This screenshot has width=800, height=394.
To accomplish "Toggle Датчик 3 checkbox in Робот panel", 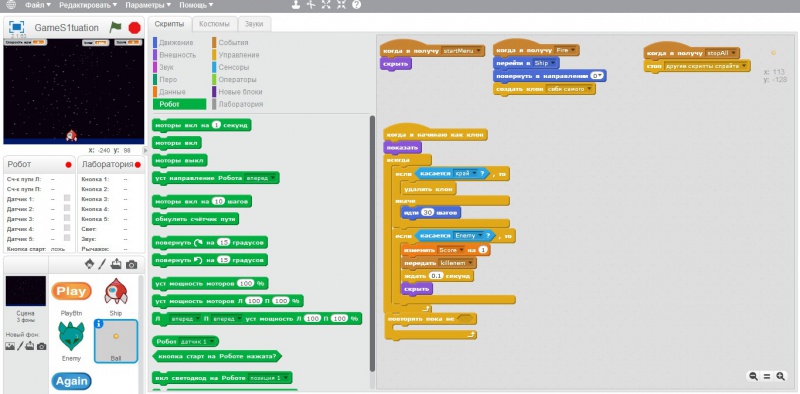I will [x=67, y=218].
